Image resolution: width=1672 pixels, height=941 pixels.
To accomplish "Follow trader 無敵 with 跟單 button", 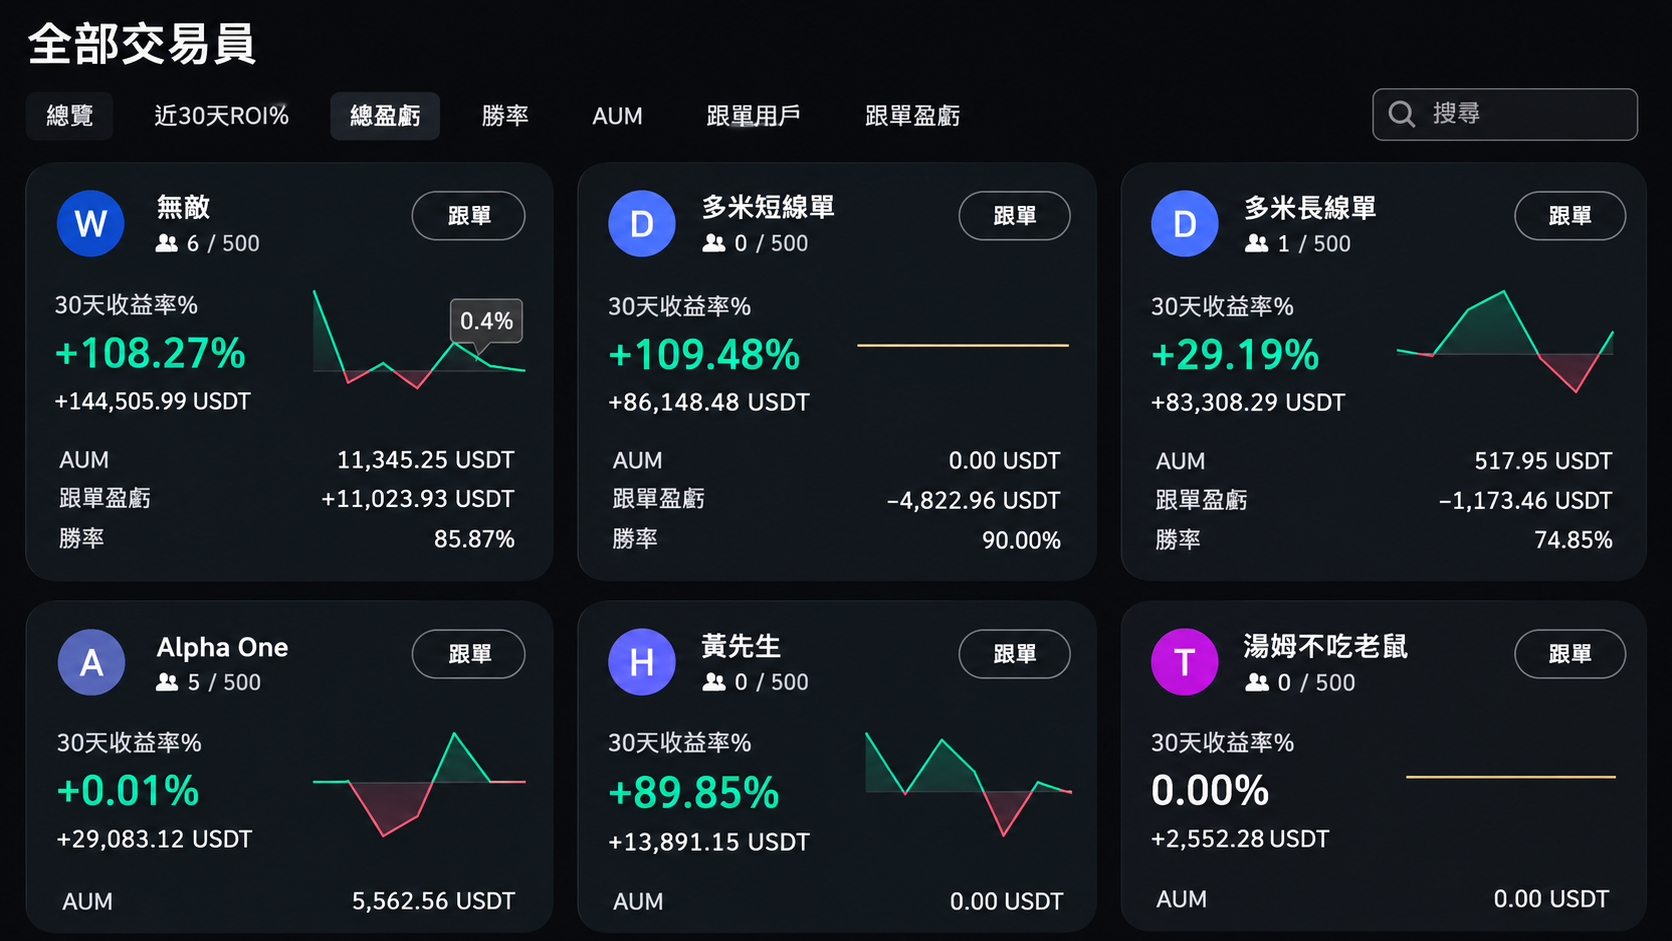I will pyautogui.click(x=469, y=215).
